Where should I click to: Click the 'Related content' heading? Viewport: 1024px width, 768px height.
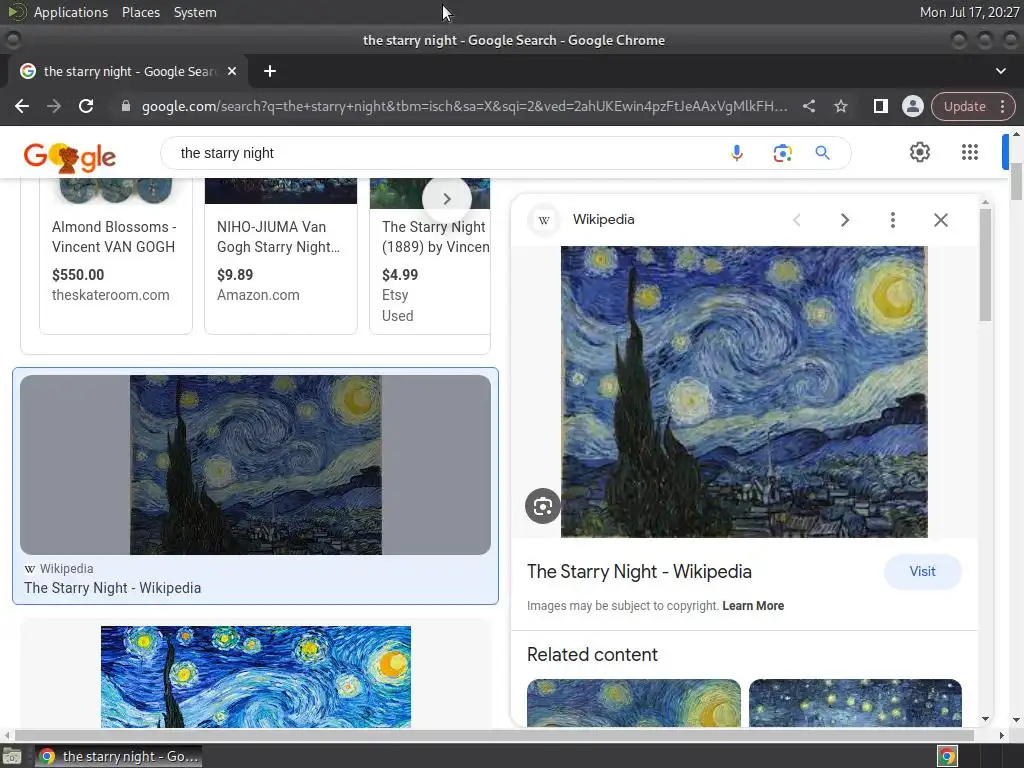tap(592, 654)
